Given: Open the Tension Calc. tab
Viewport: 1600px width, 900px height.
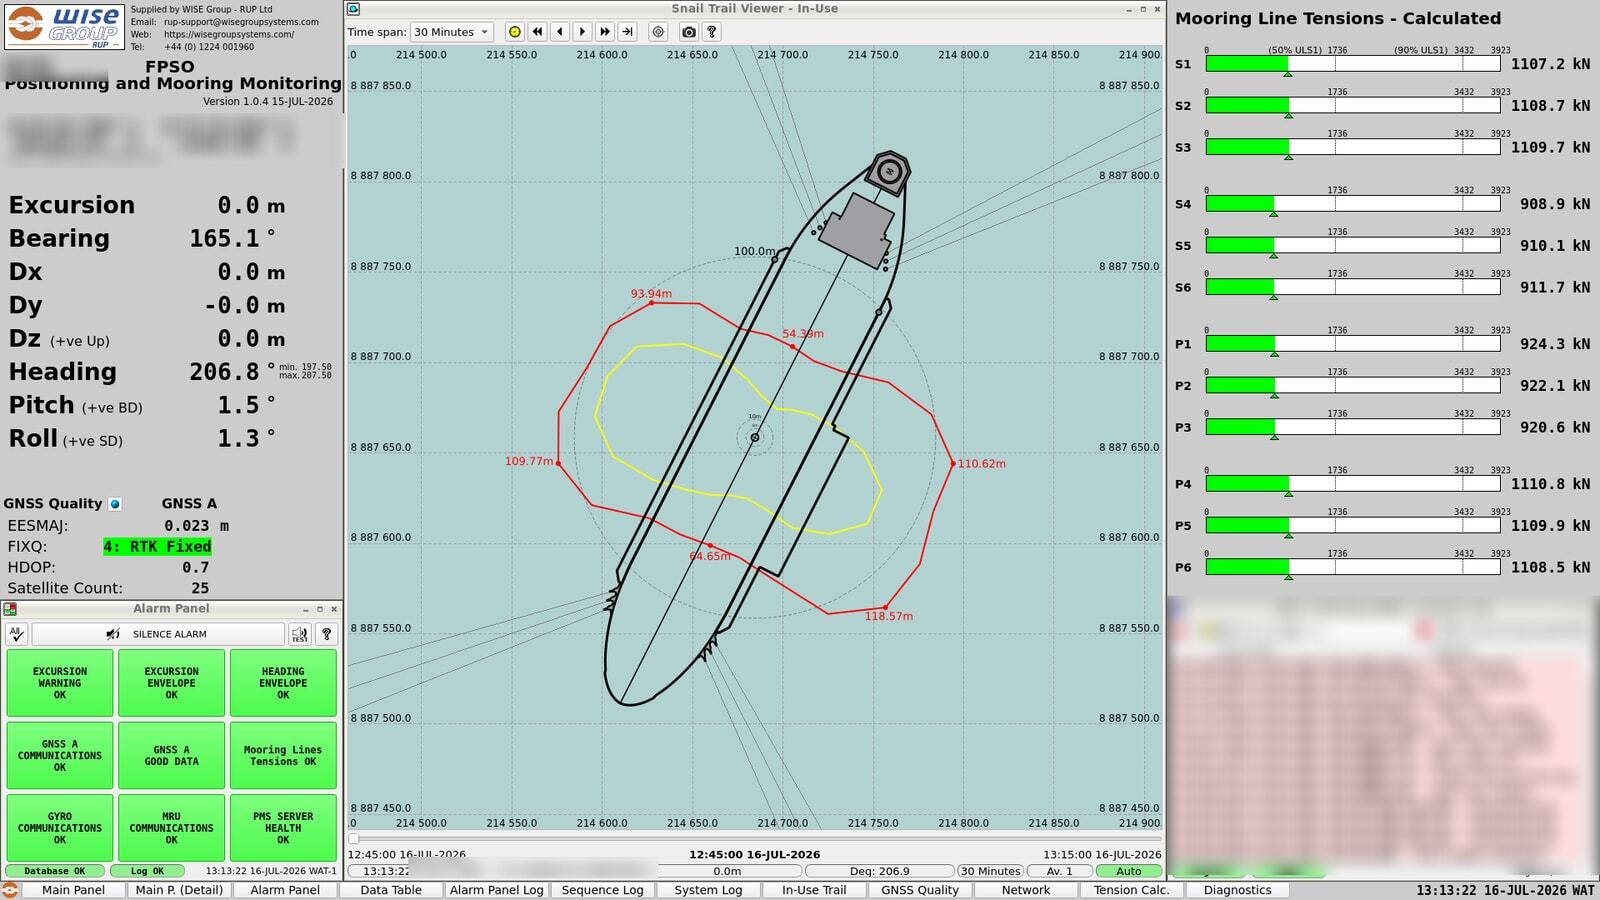Looking at the screenshot, I should pos(1132,890).
